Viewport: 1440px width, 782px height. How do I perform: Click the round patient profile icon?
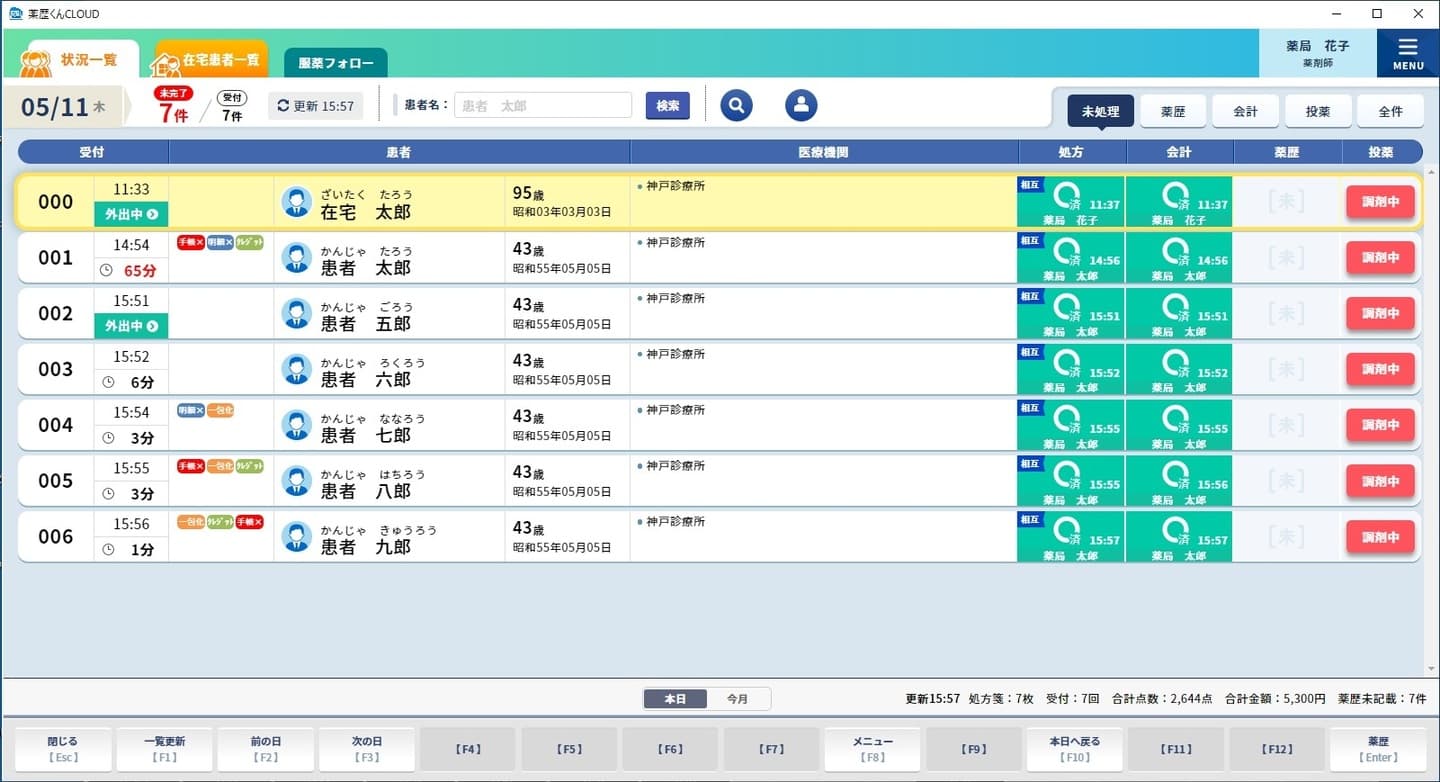coord(801,105)
